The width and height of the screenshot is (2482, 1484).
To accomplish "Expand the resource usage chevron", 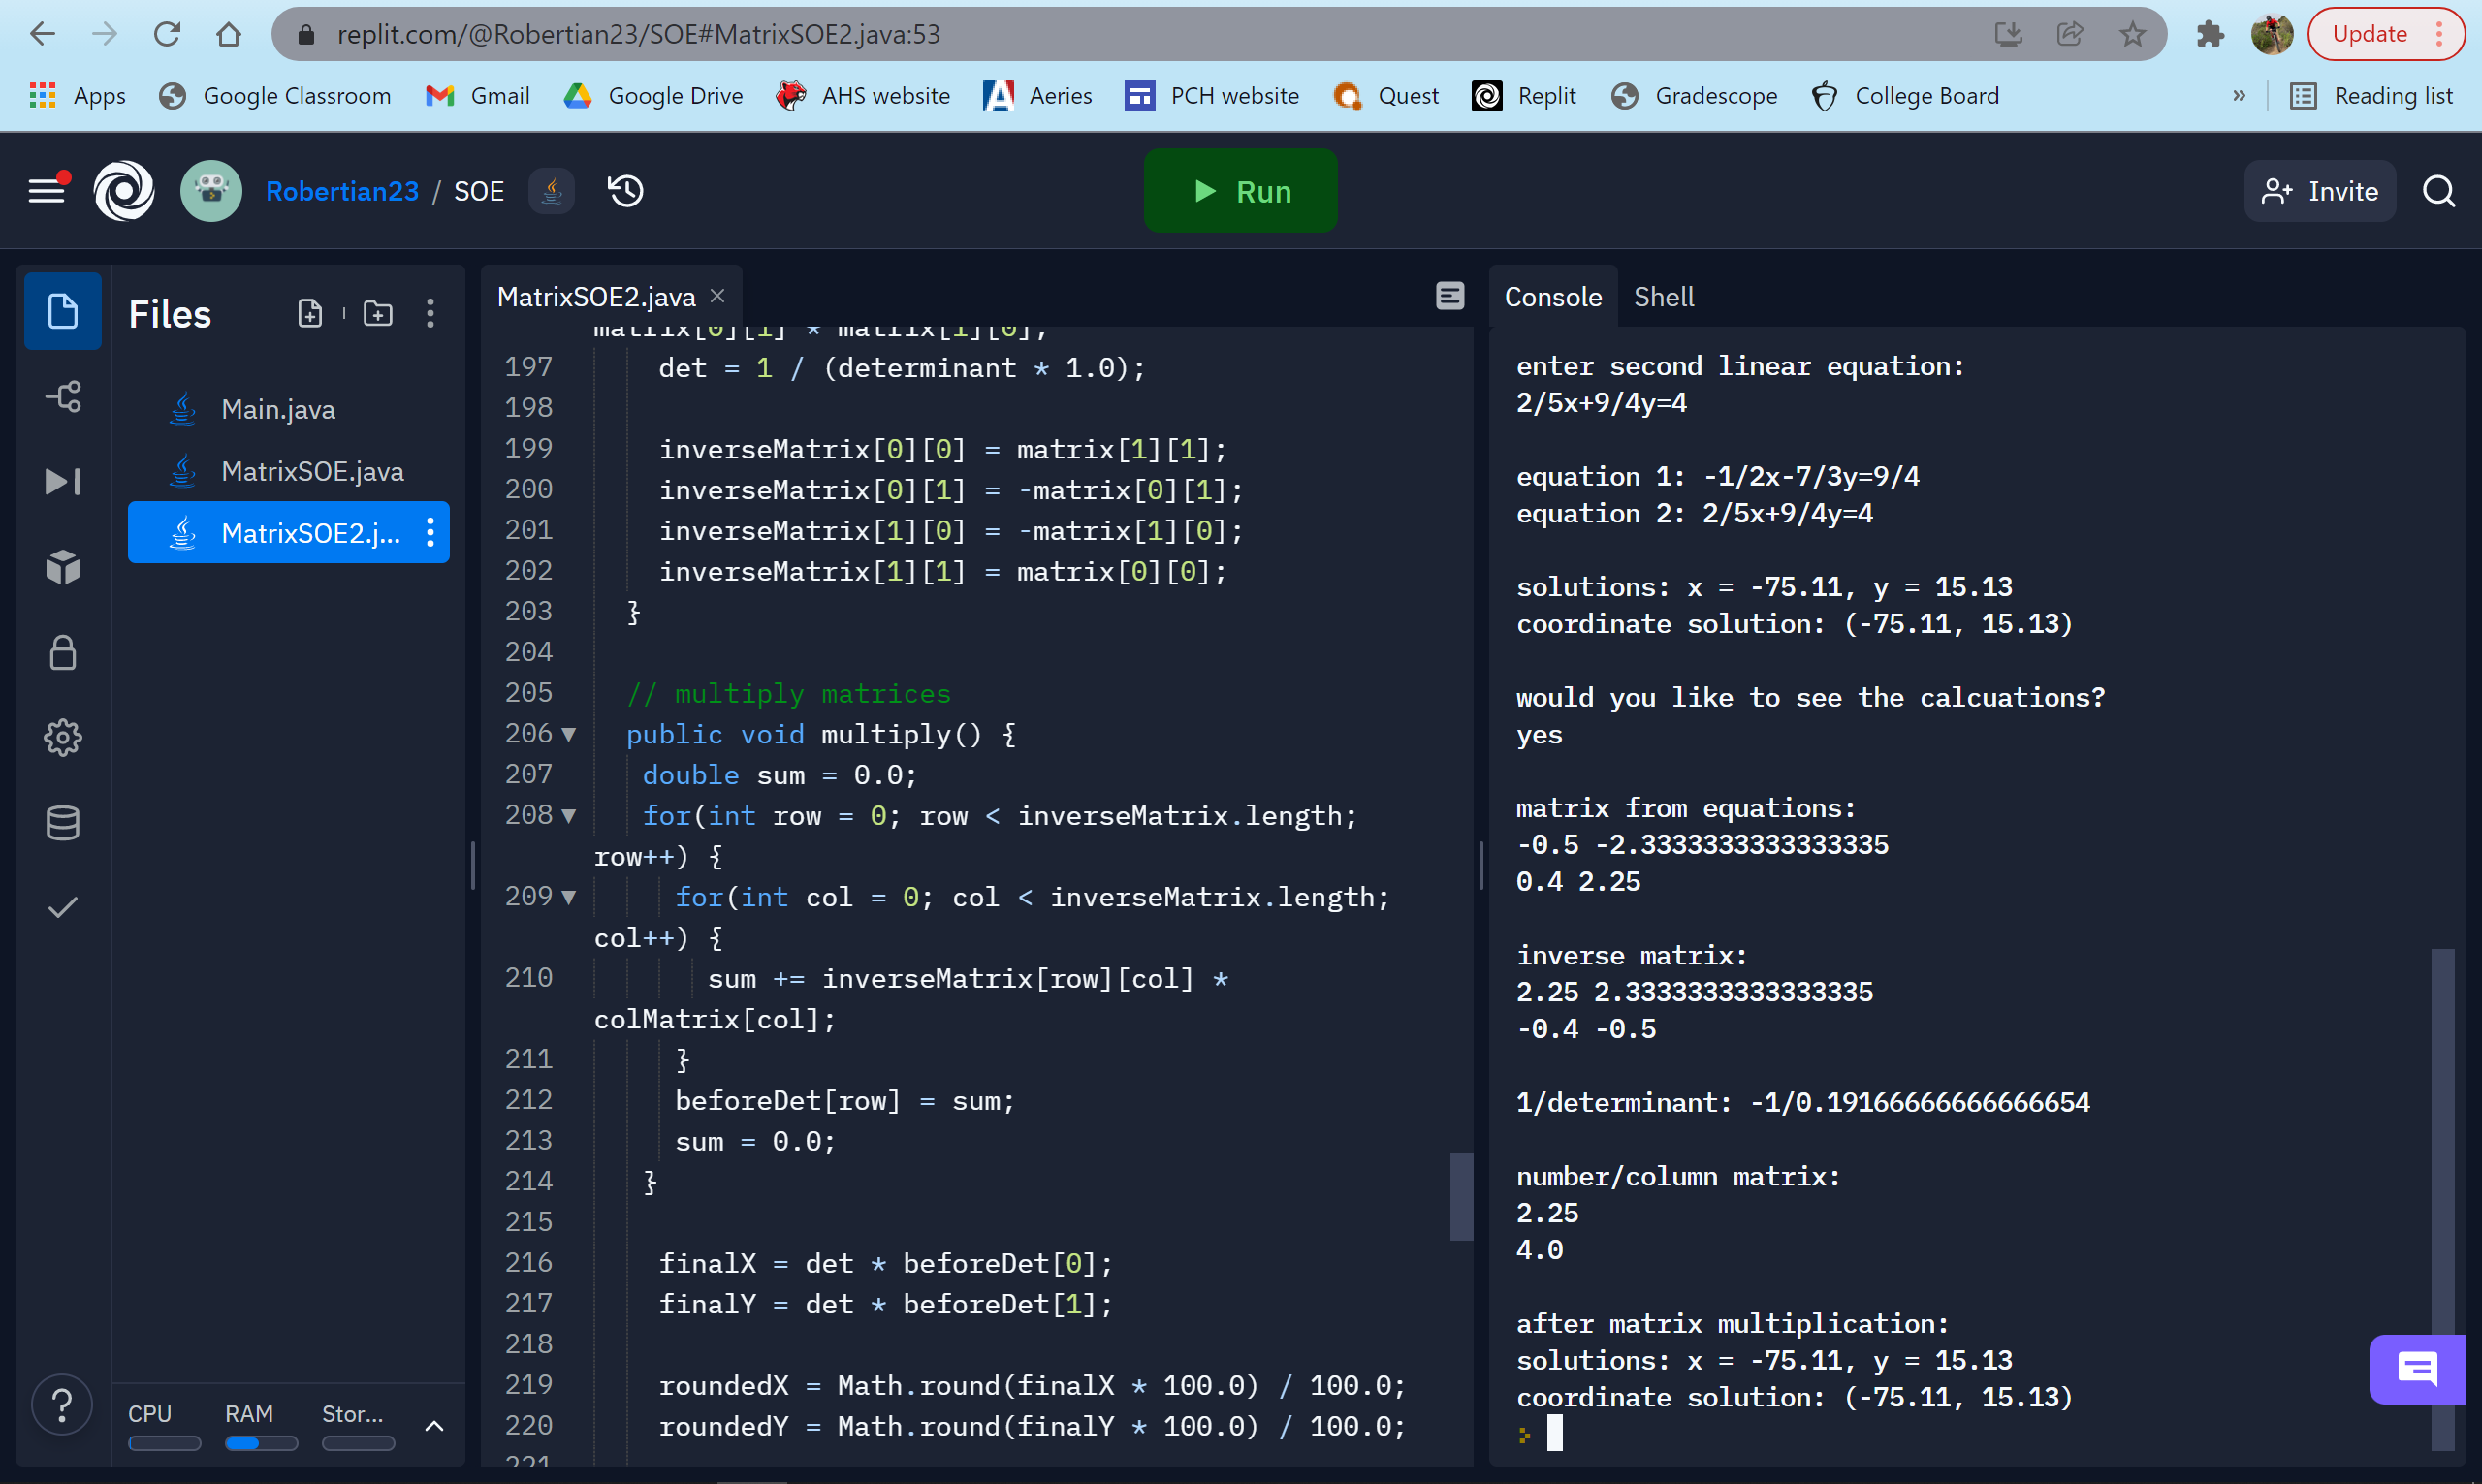I will point(434,1426).
